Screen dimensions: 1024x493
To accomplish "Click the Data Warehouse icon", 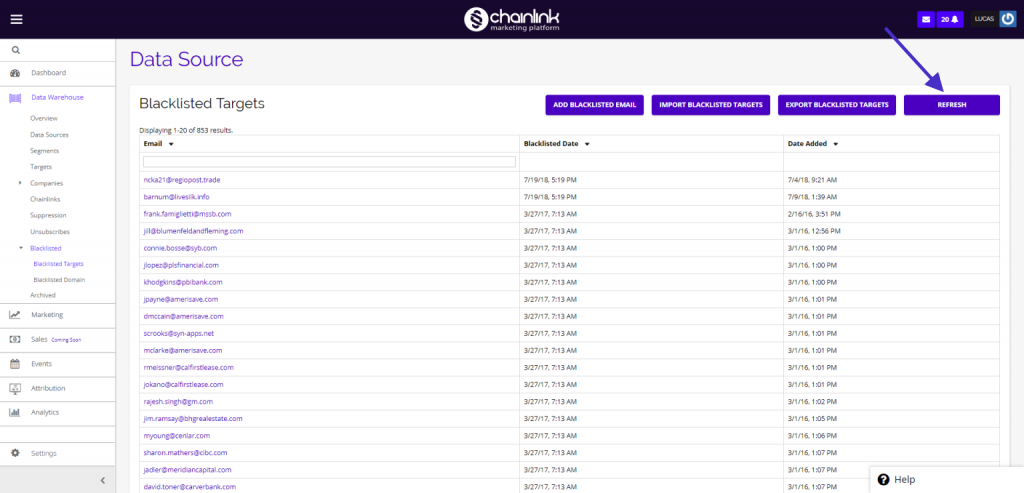I will 15,97.
